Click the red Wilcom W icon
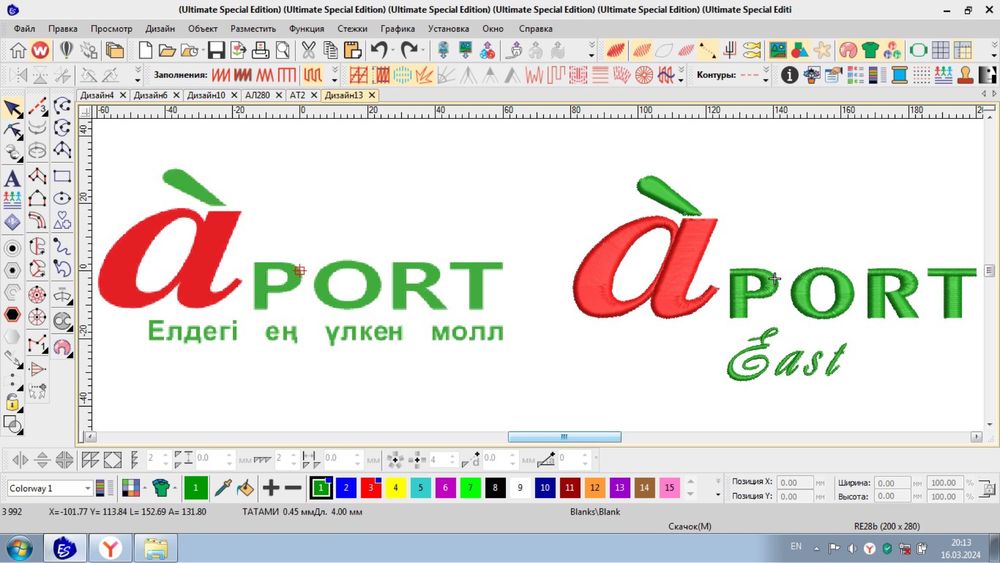Viewport: 1000px width, 563px height. coord(40,50)
